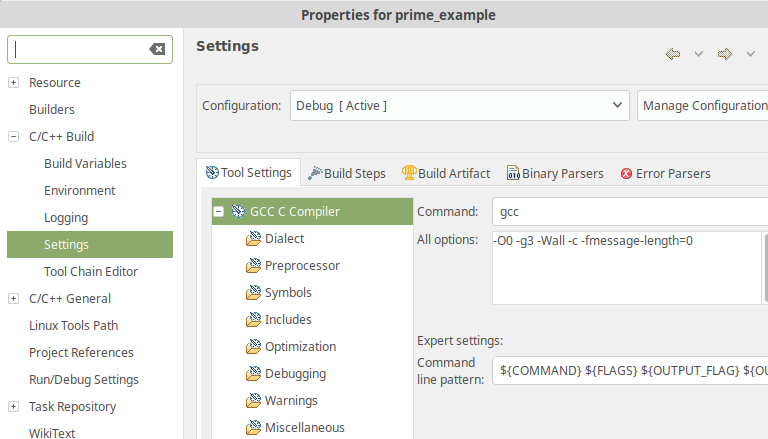Click the Symbols option icon
Screen dimensions: 768x439
coord(253,293)
